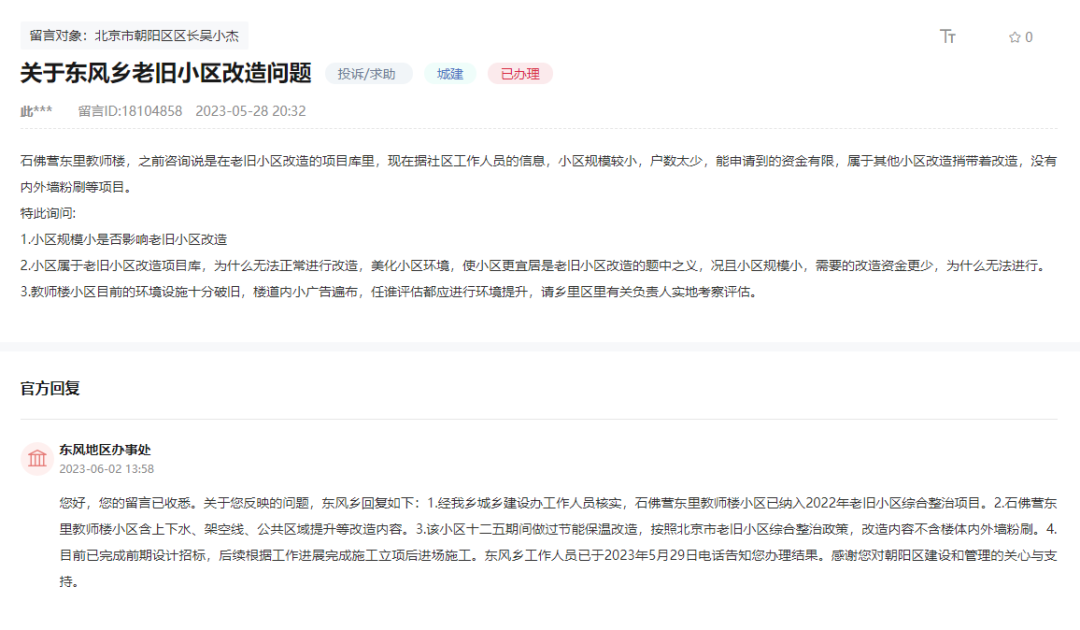Click the red government building avatar icon
The image size is (1080, 630).
pos(37,459)
